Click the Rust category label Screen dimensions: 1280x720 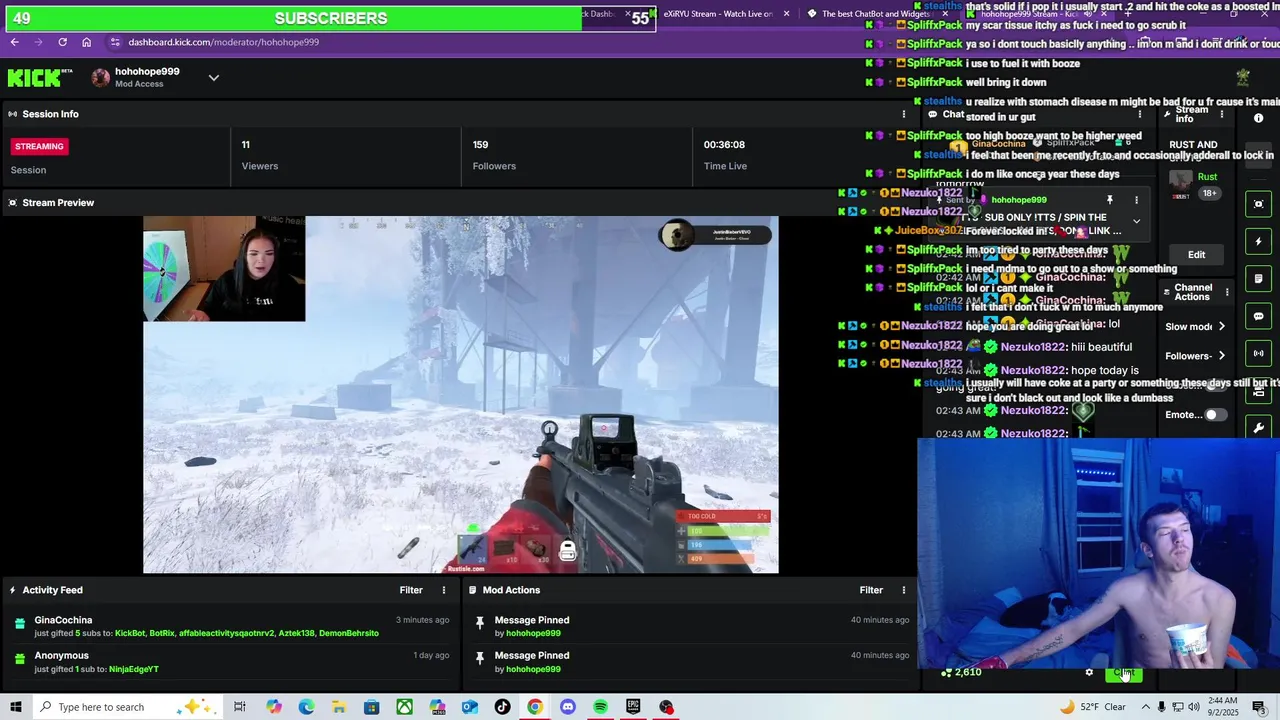[x=1207, y=177]
